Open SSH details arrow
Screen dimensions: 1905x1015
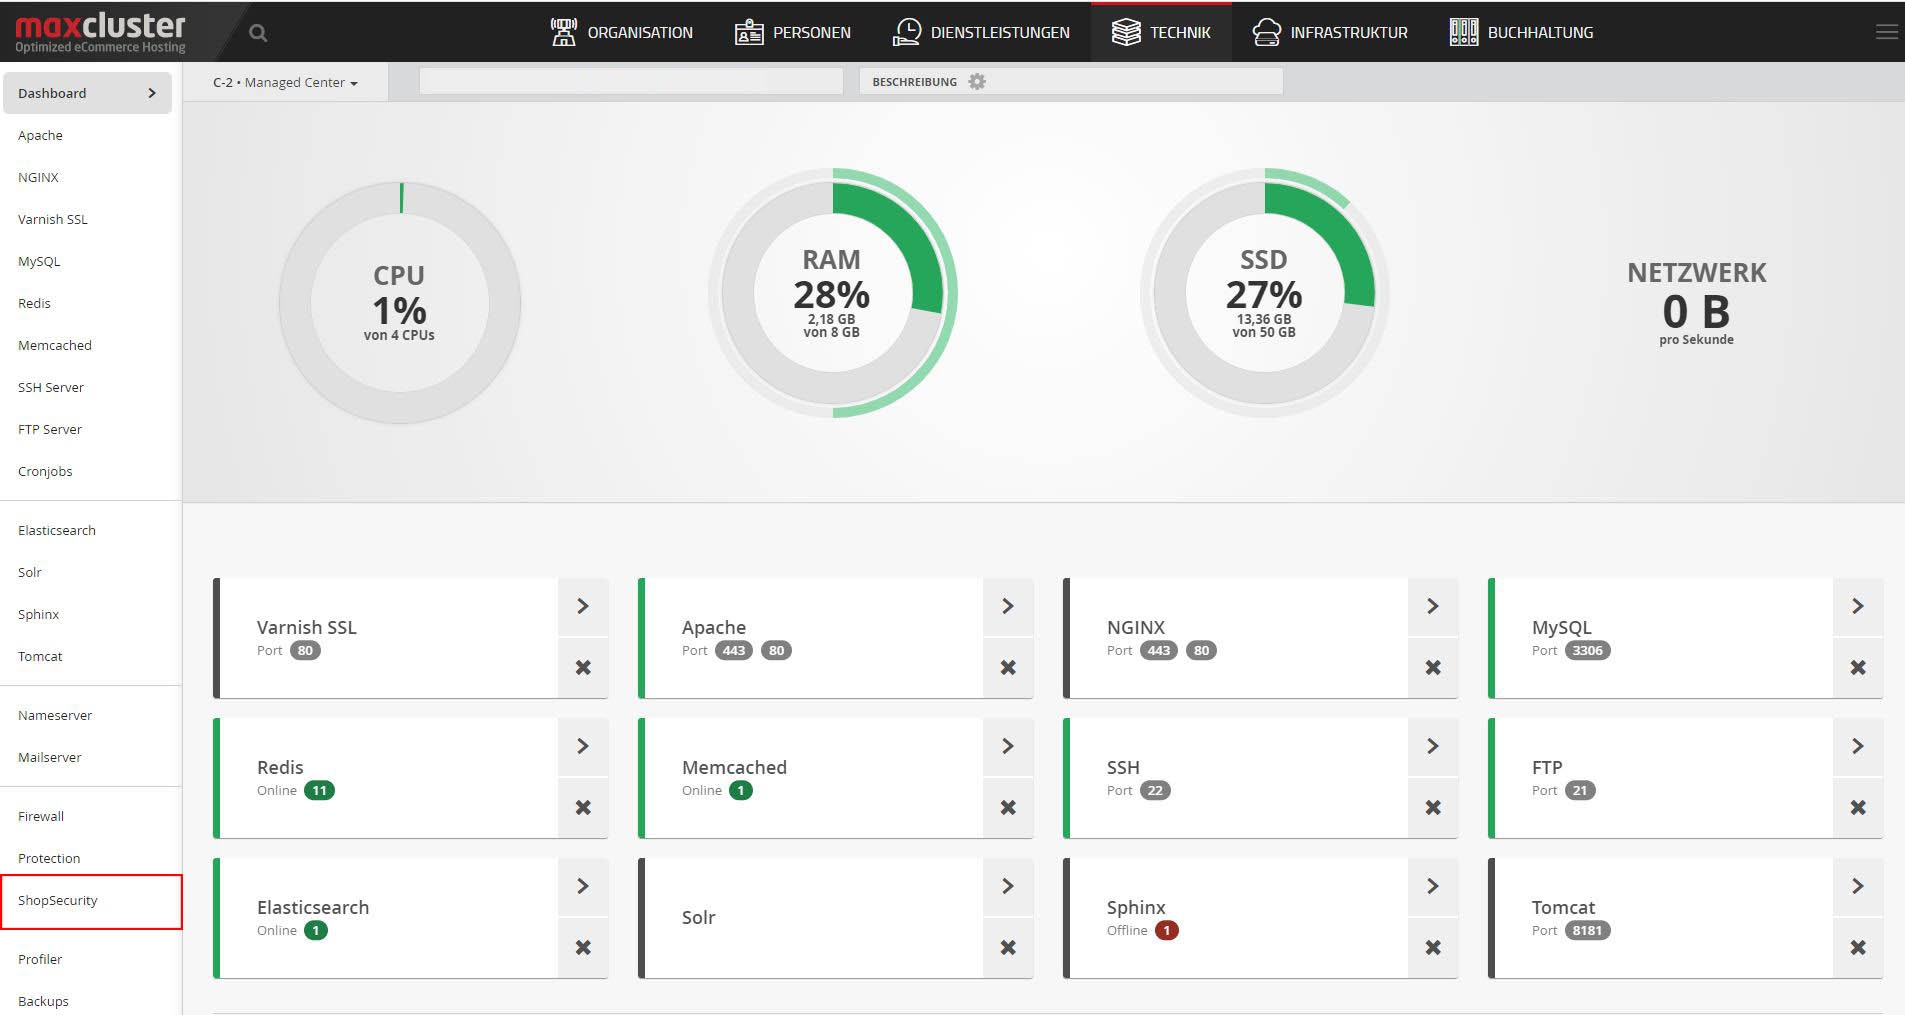[1433, 746]
